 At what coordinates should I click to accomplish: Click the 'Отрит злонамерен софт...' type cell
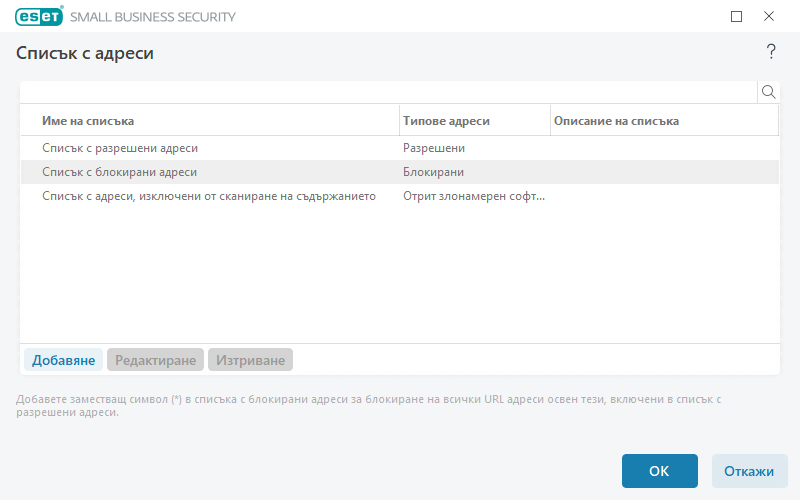coord(474,197)
